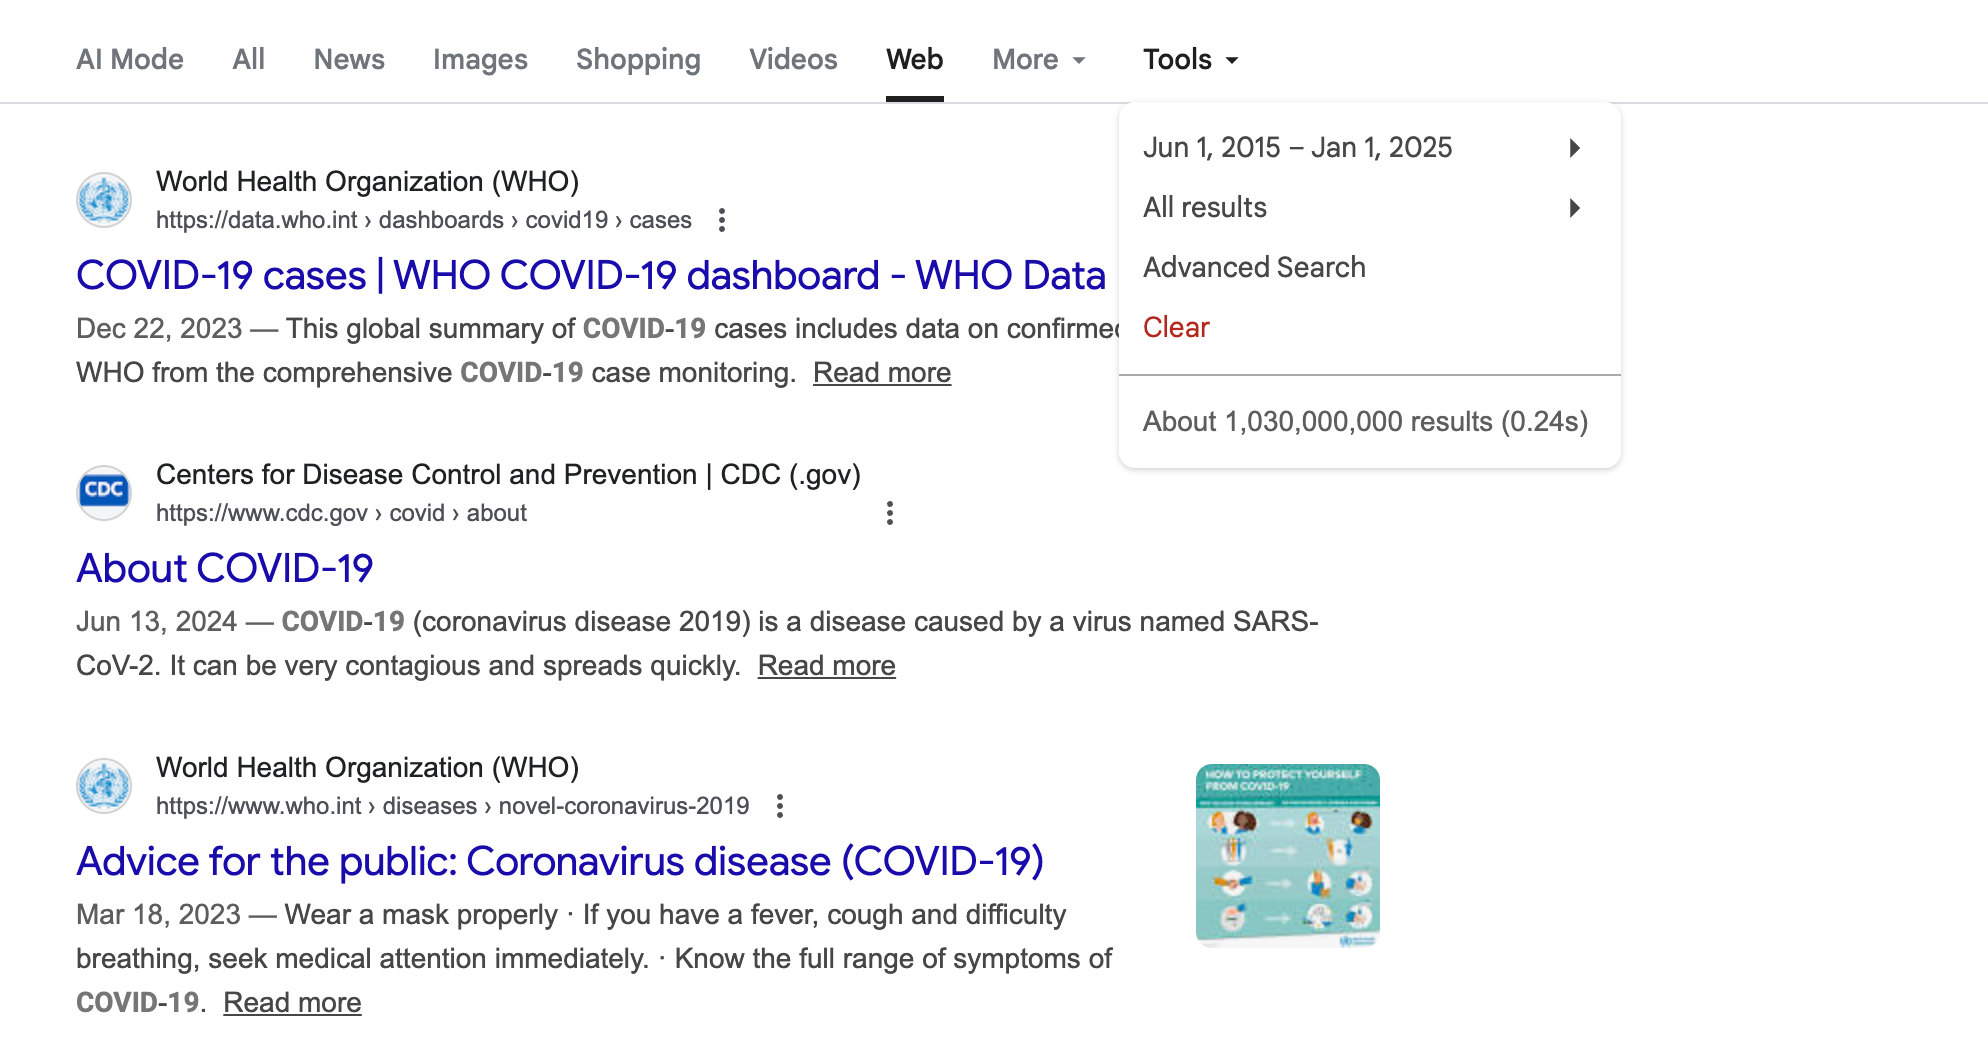Expand the All results submenu arrow
The width and height of the screenshot is (1988, 1060).
click(x=1574, y=208)
